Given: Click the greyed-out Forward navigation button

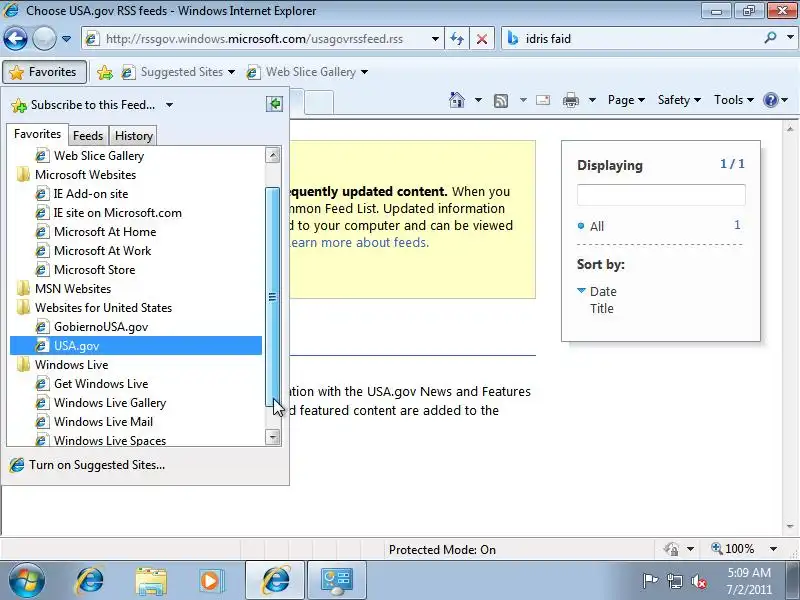Looking at the screenshot, I should tap(44, 38).
